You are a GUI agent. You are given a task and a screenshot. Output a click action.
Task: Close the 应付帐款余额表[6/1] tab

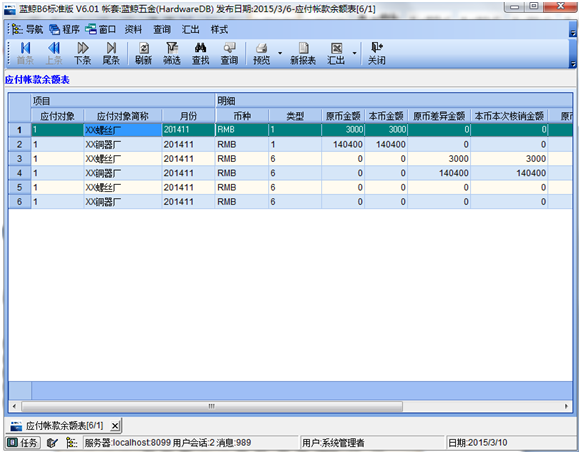click(x=115, y=426)
